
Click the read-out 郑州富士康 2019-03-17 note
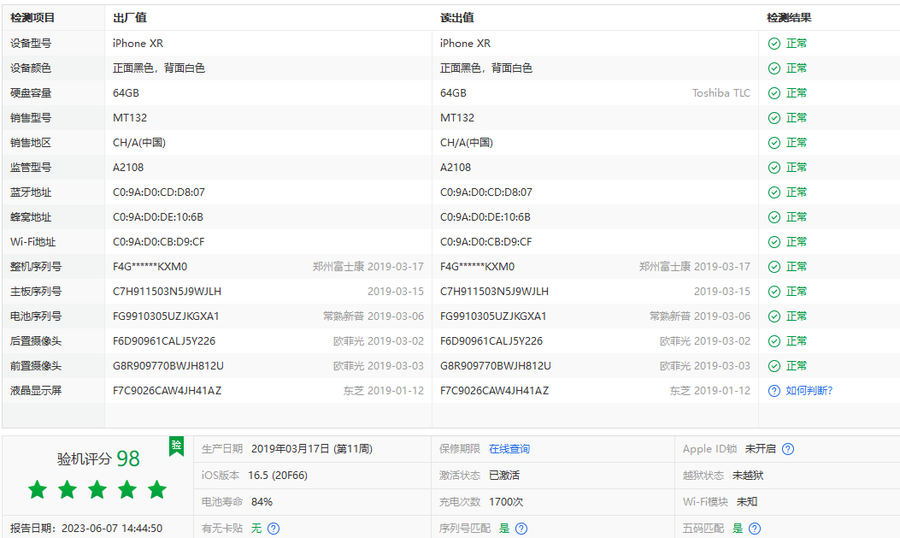[695, 266]
